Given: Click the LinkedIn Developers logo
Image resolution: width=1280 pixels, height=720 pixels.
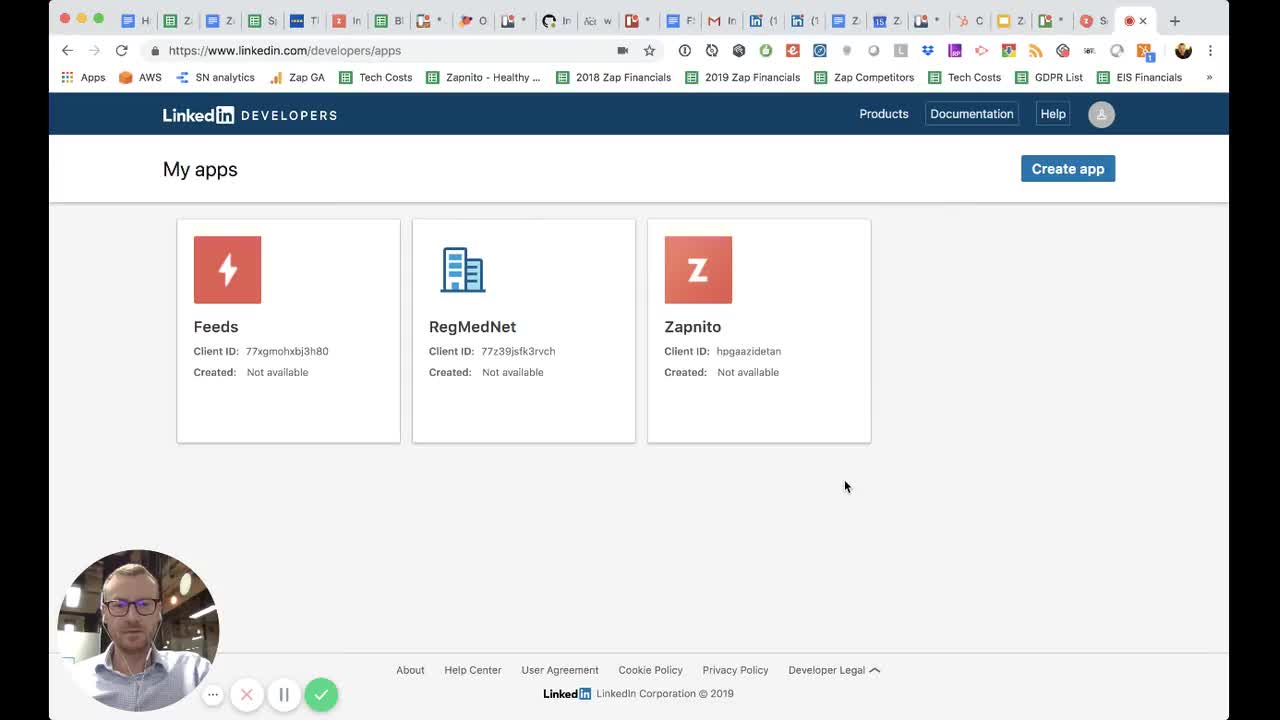Looking at the screenshot, I should click(x=248, y=114).
